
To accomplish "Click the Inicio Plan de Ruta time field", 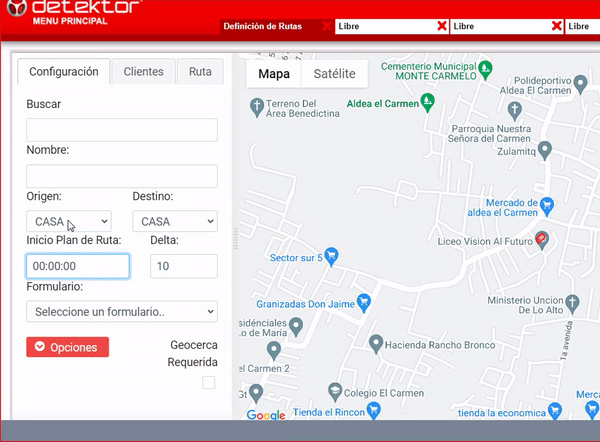I will click(78, 266).
